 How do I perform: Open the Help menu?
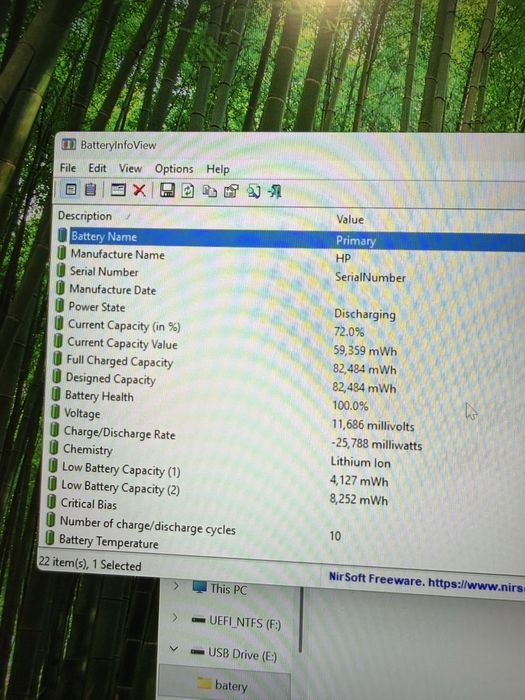click(217, 170)
